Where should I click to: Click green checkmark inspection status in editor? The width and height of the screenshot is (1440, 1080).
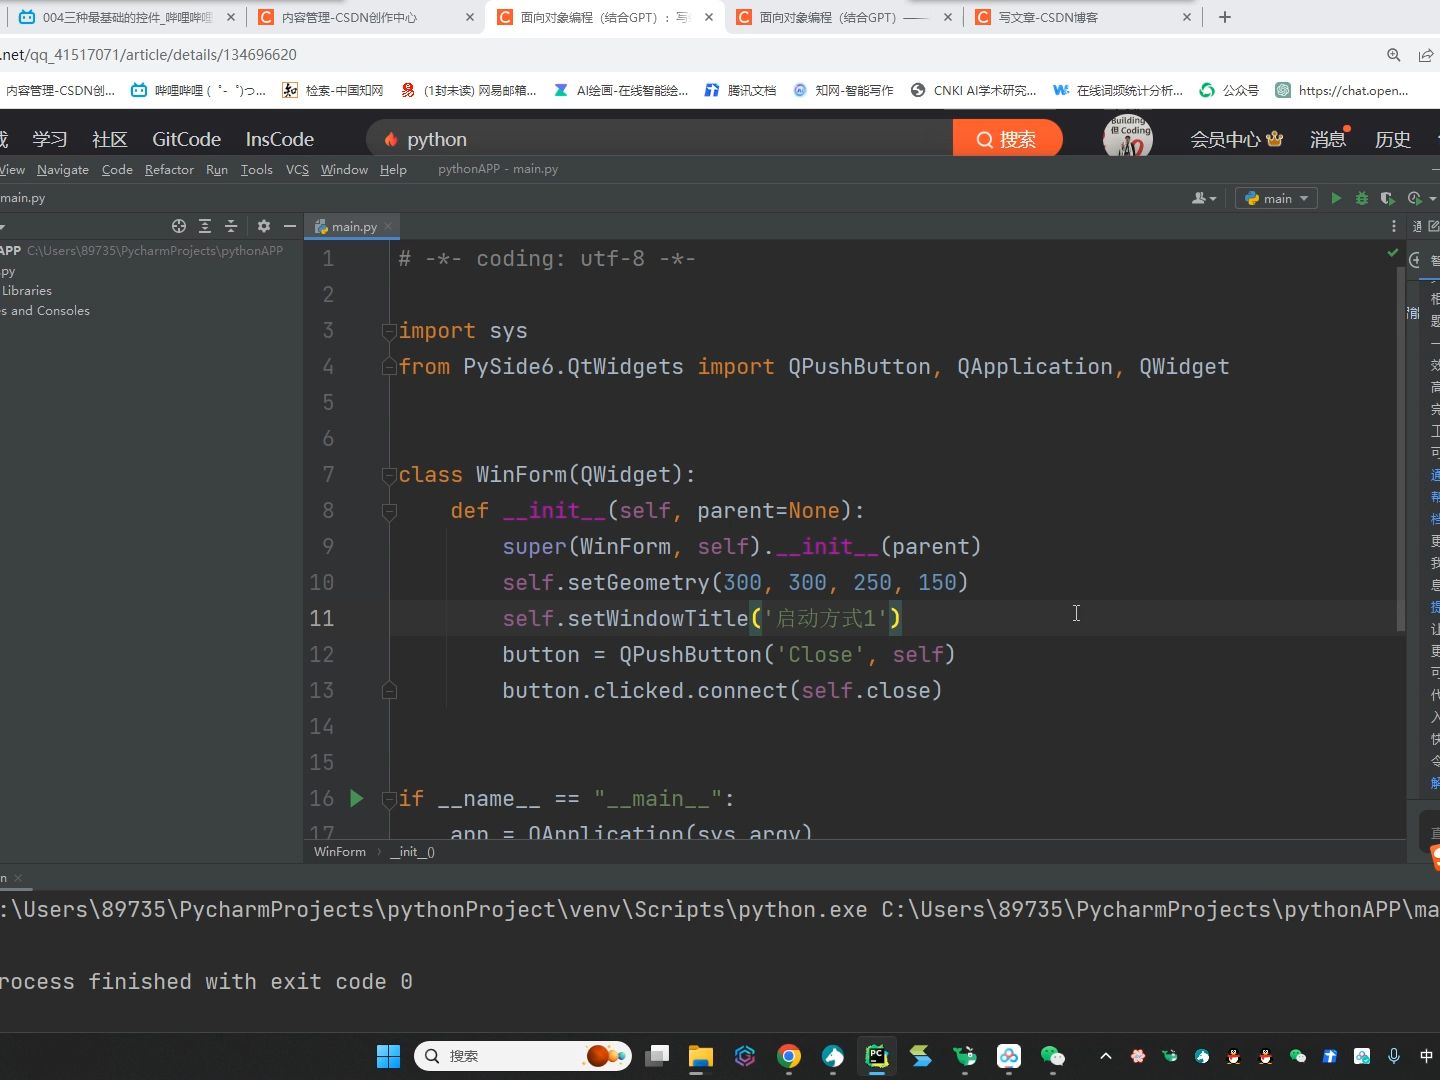point(1392,253)
